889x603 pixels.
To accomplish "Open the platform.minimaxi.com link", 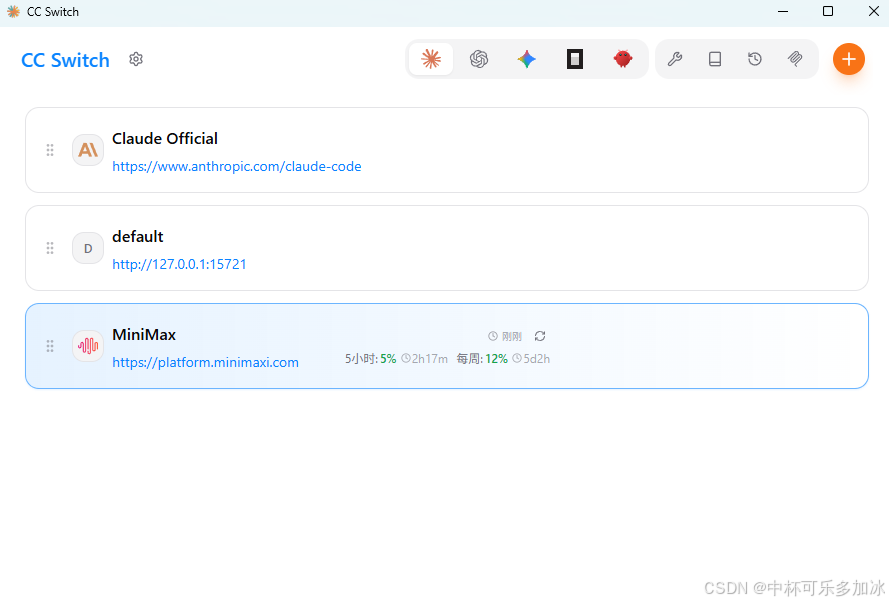I will click(x=205, y=363).
